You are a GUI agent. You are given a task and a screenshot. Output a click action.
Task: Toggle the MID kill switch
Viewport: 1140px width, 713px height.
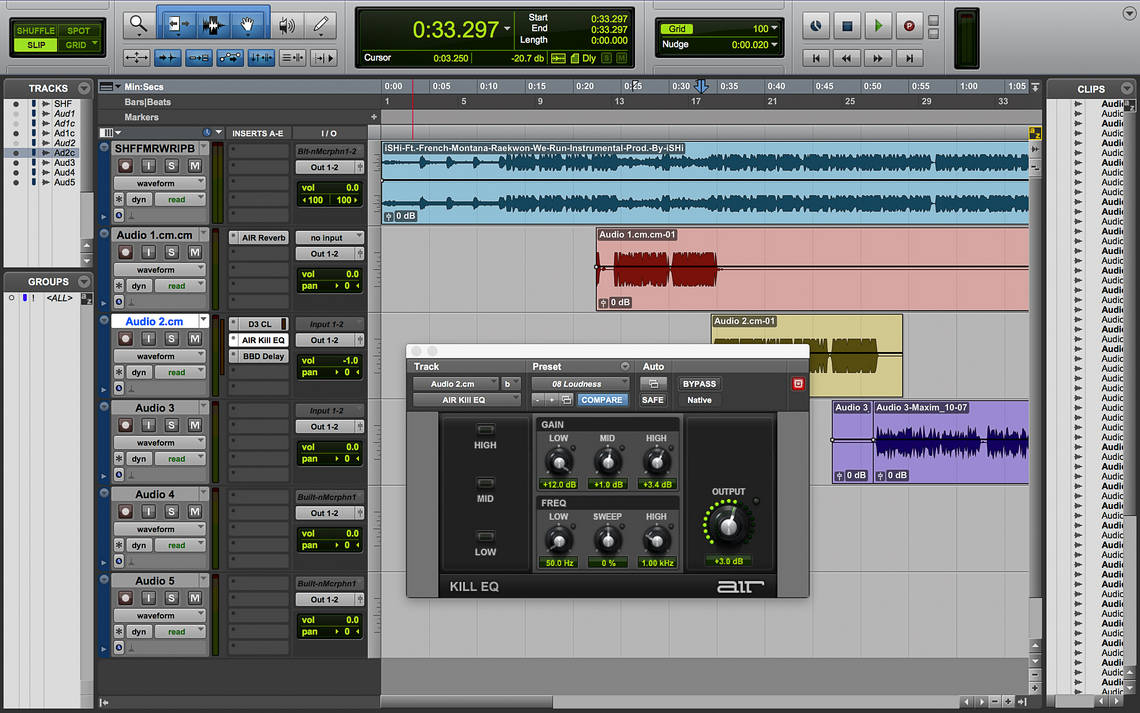(485, 483)
